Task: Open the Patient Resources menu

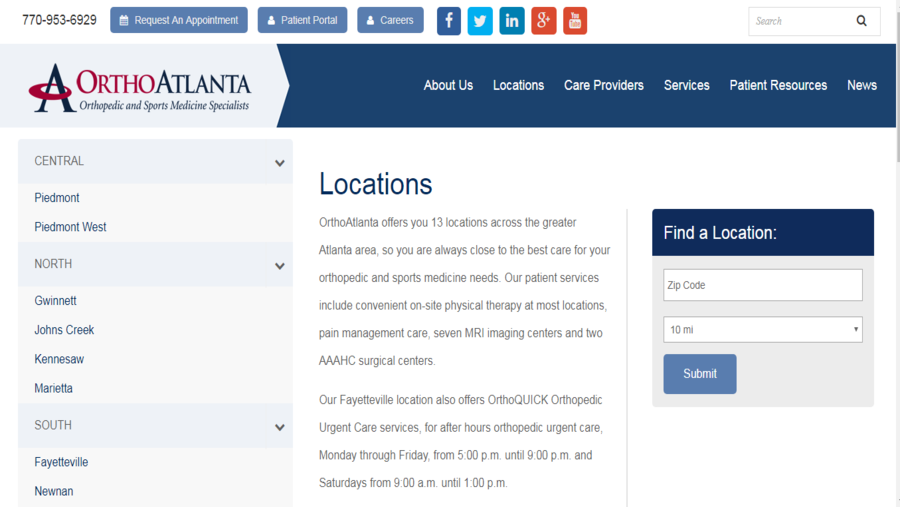Action: point(778,85)
